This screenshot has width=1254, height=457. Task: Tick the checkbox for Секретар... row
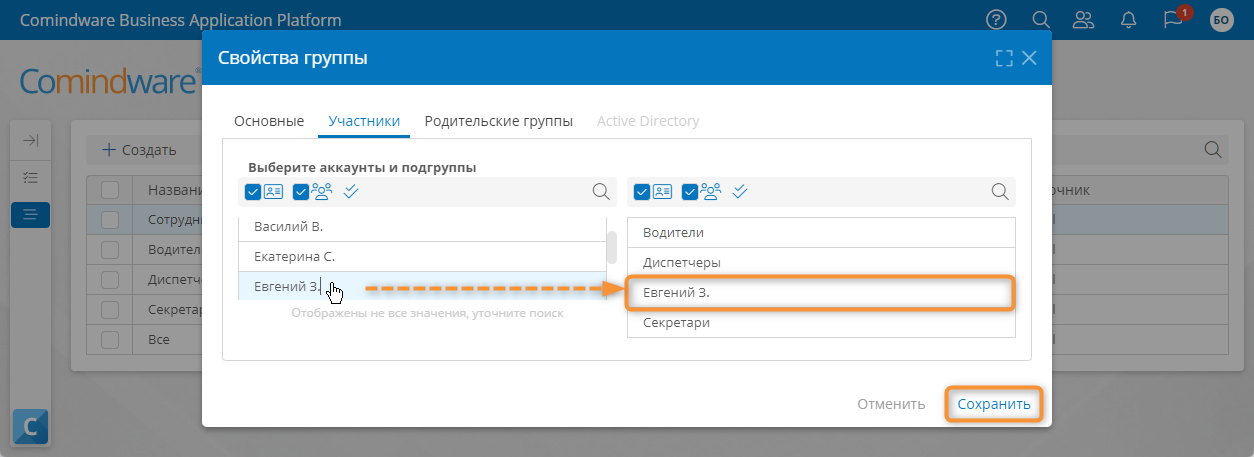[x=110, y=309]
